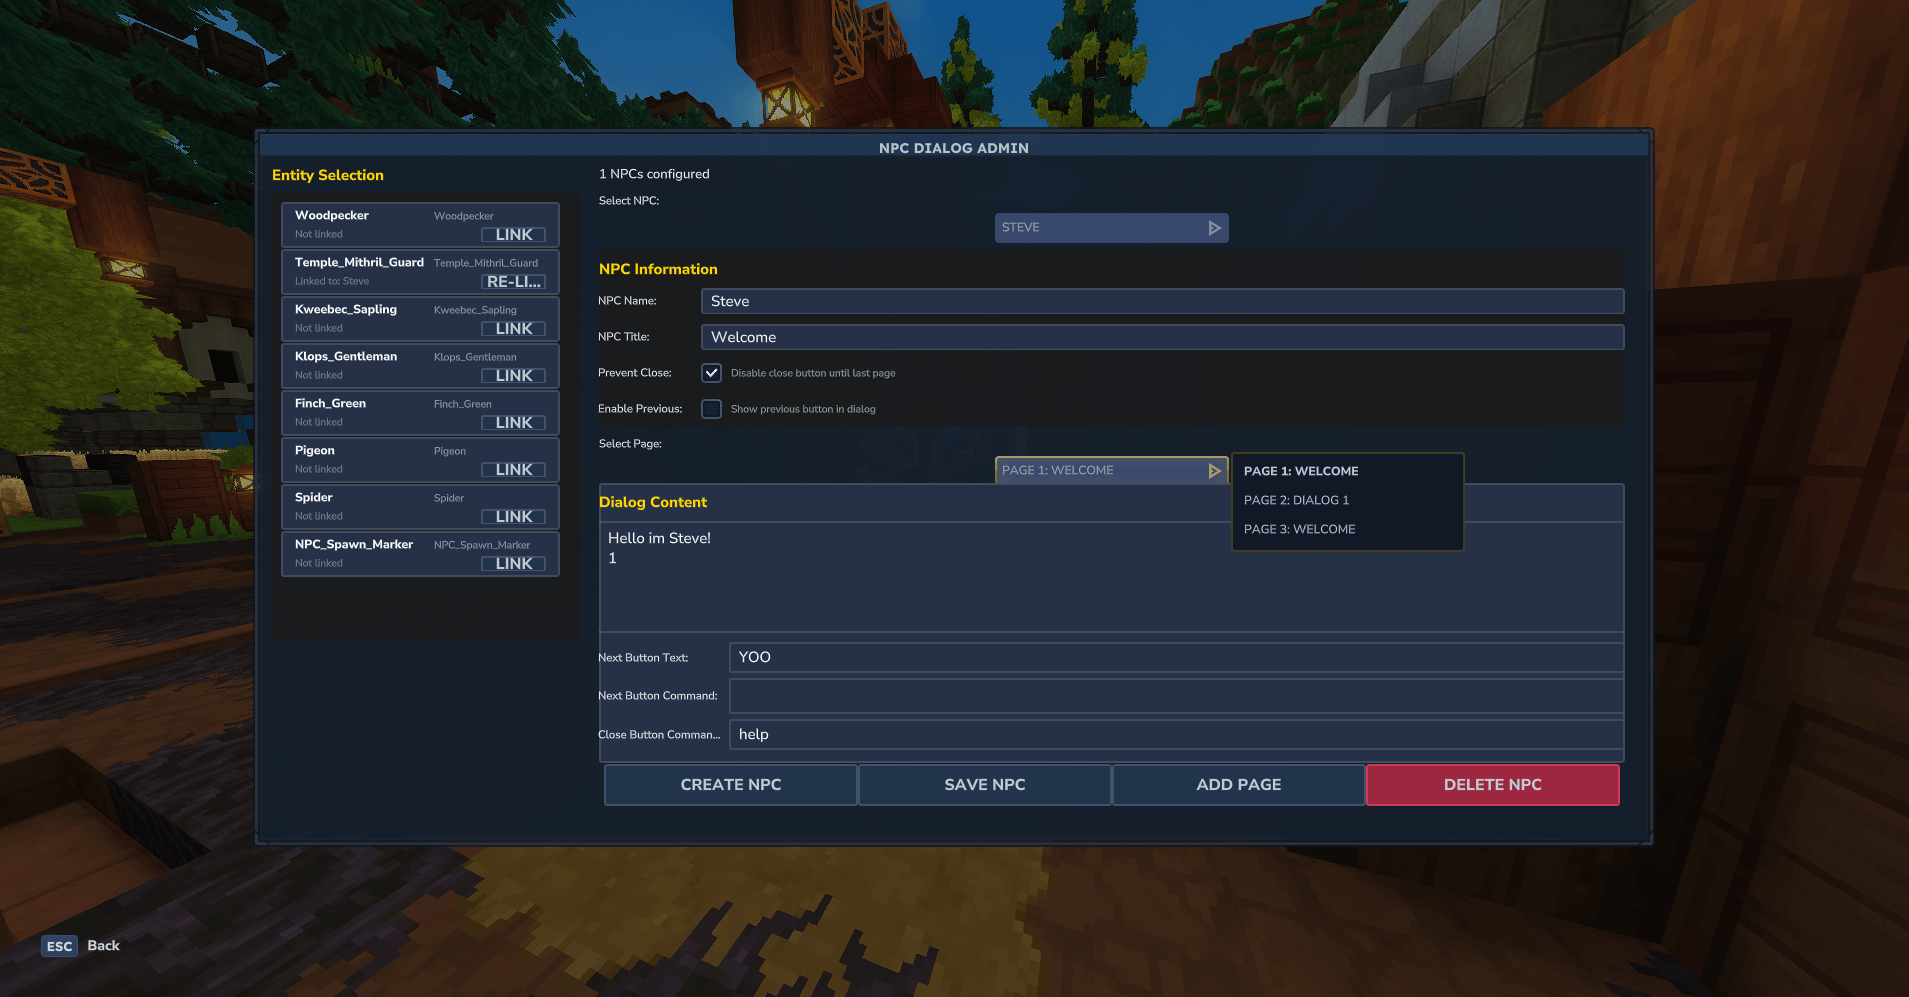Choose Page 2: Dialog 1 option
Screen dimensions: 1909x997
(x=1296, y=500)
